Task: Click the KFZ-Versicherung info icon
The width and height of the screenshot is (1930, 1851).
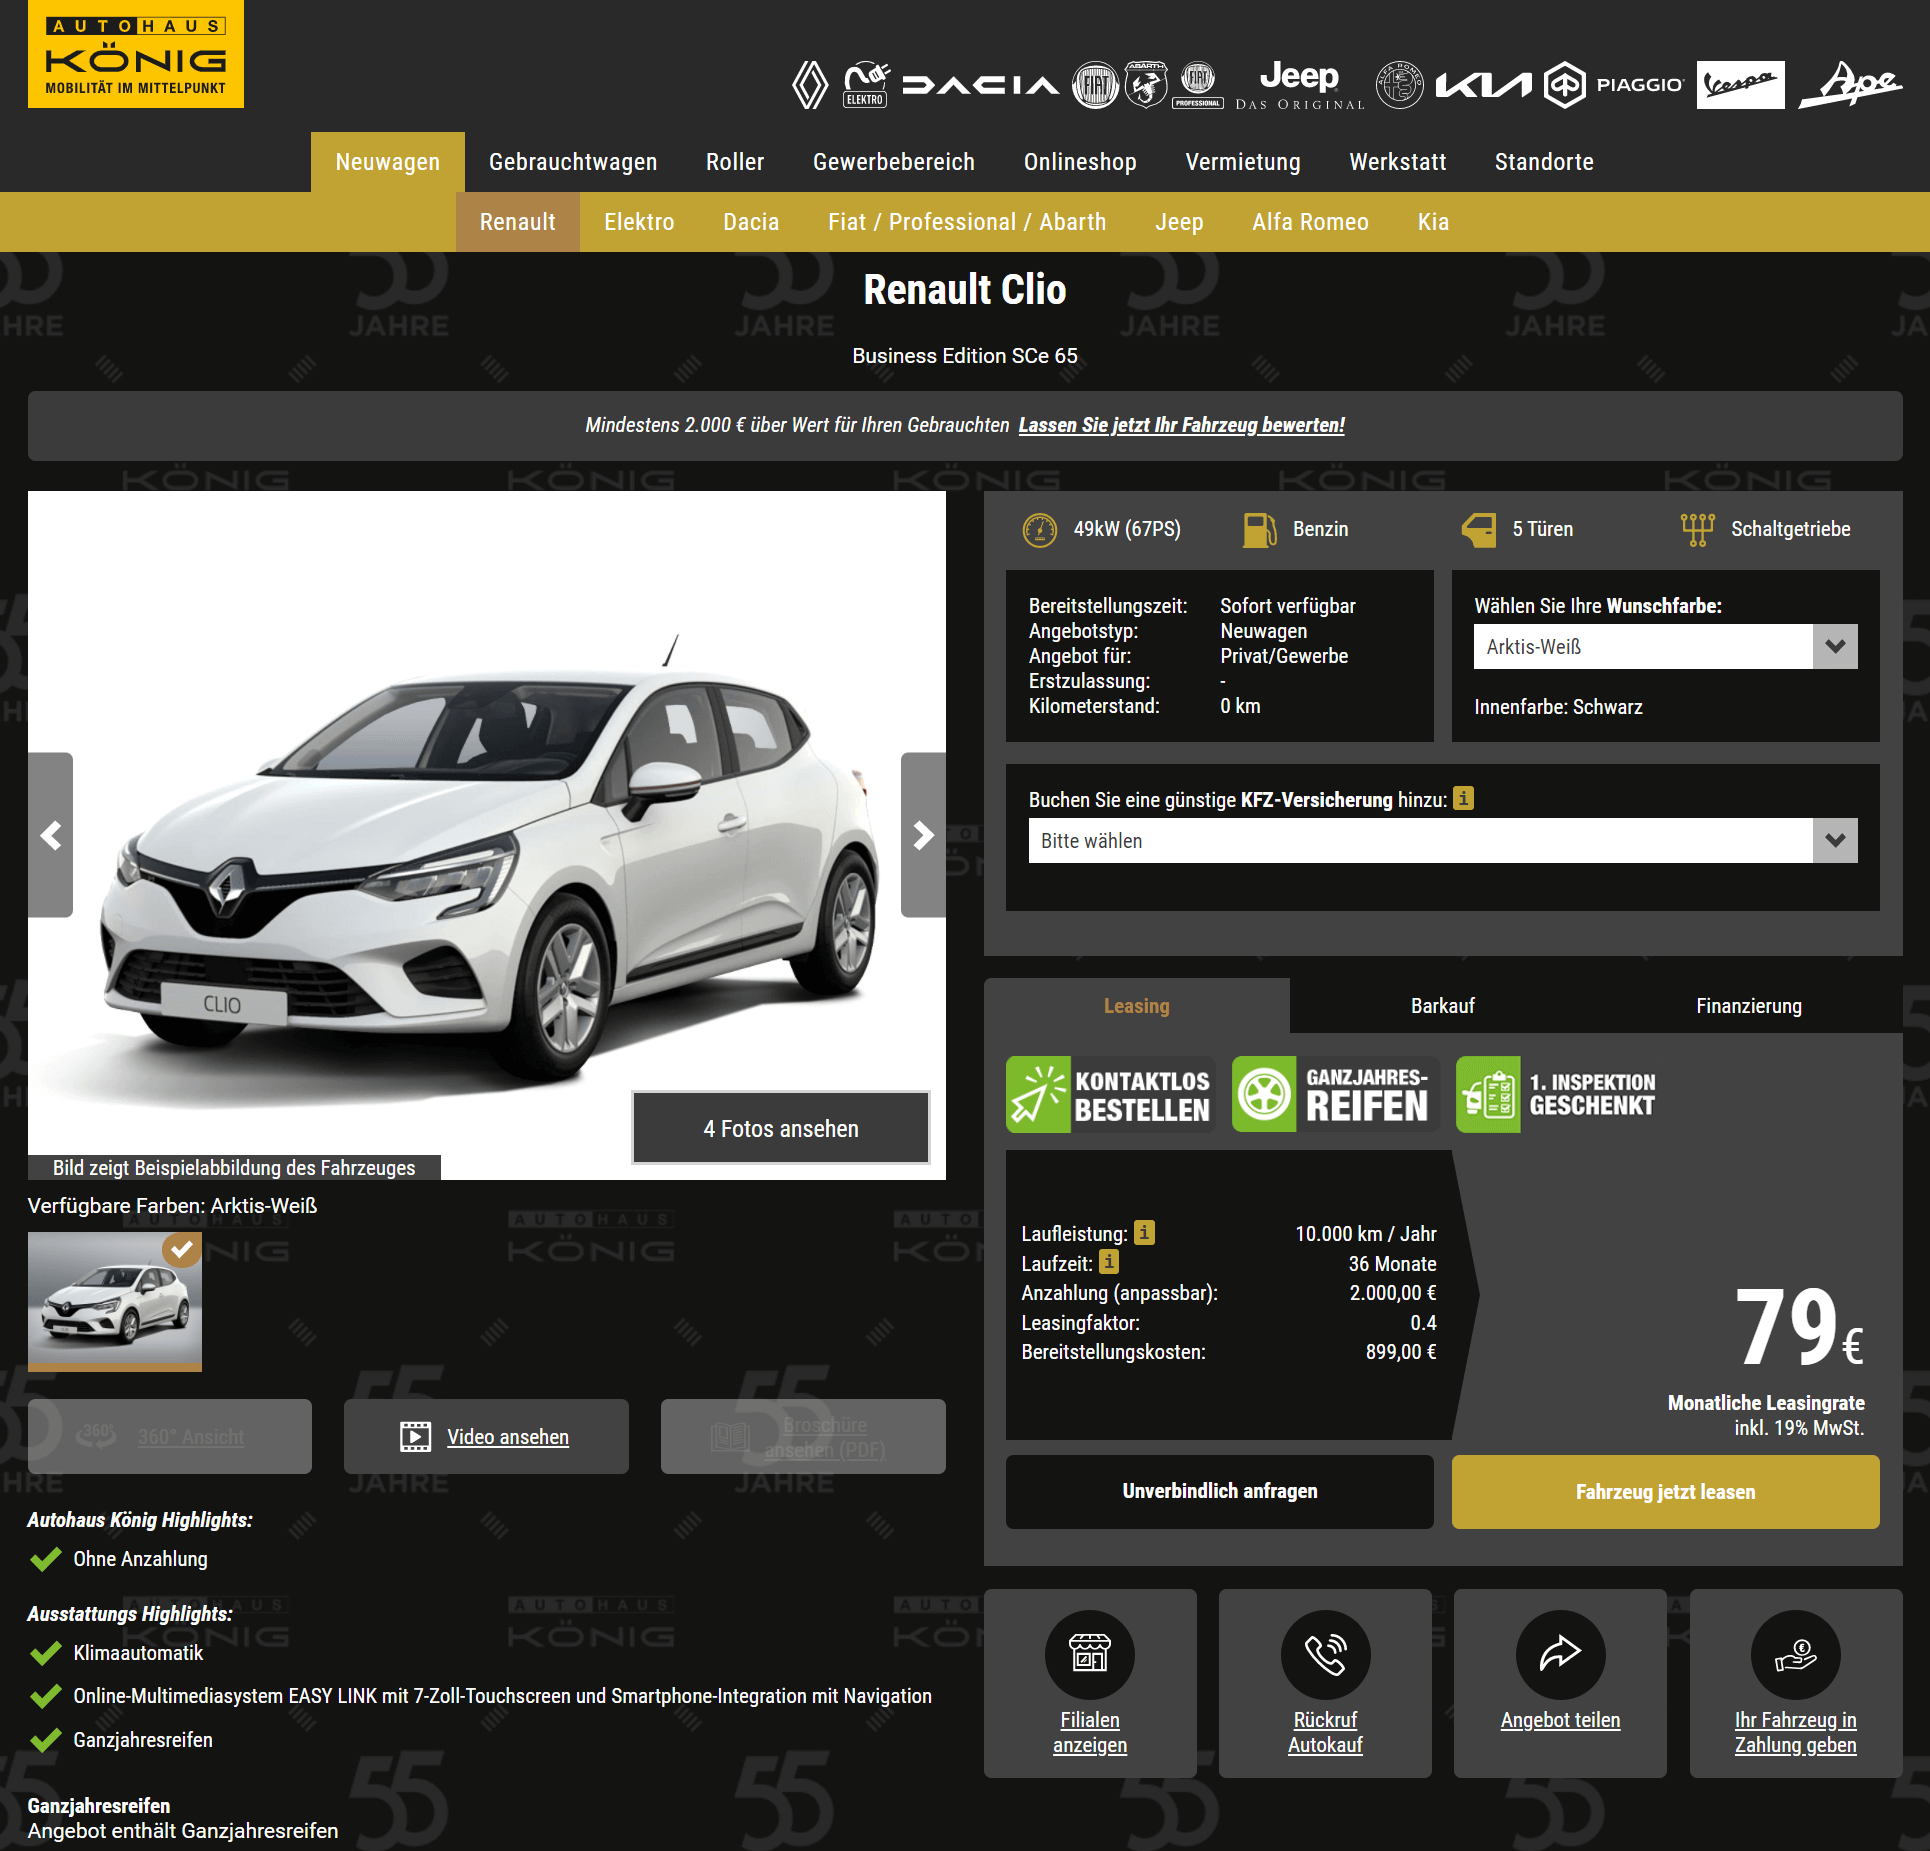Action: [x=1463, y=798]
